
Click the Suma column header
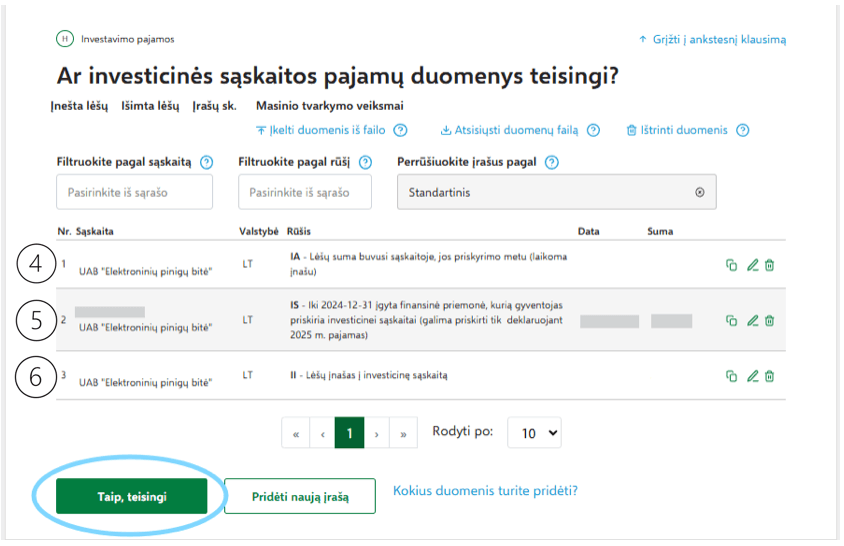click(x=660, y=232)
